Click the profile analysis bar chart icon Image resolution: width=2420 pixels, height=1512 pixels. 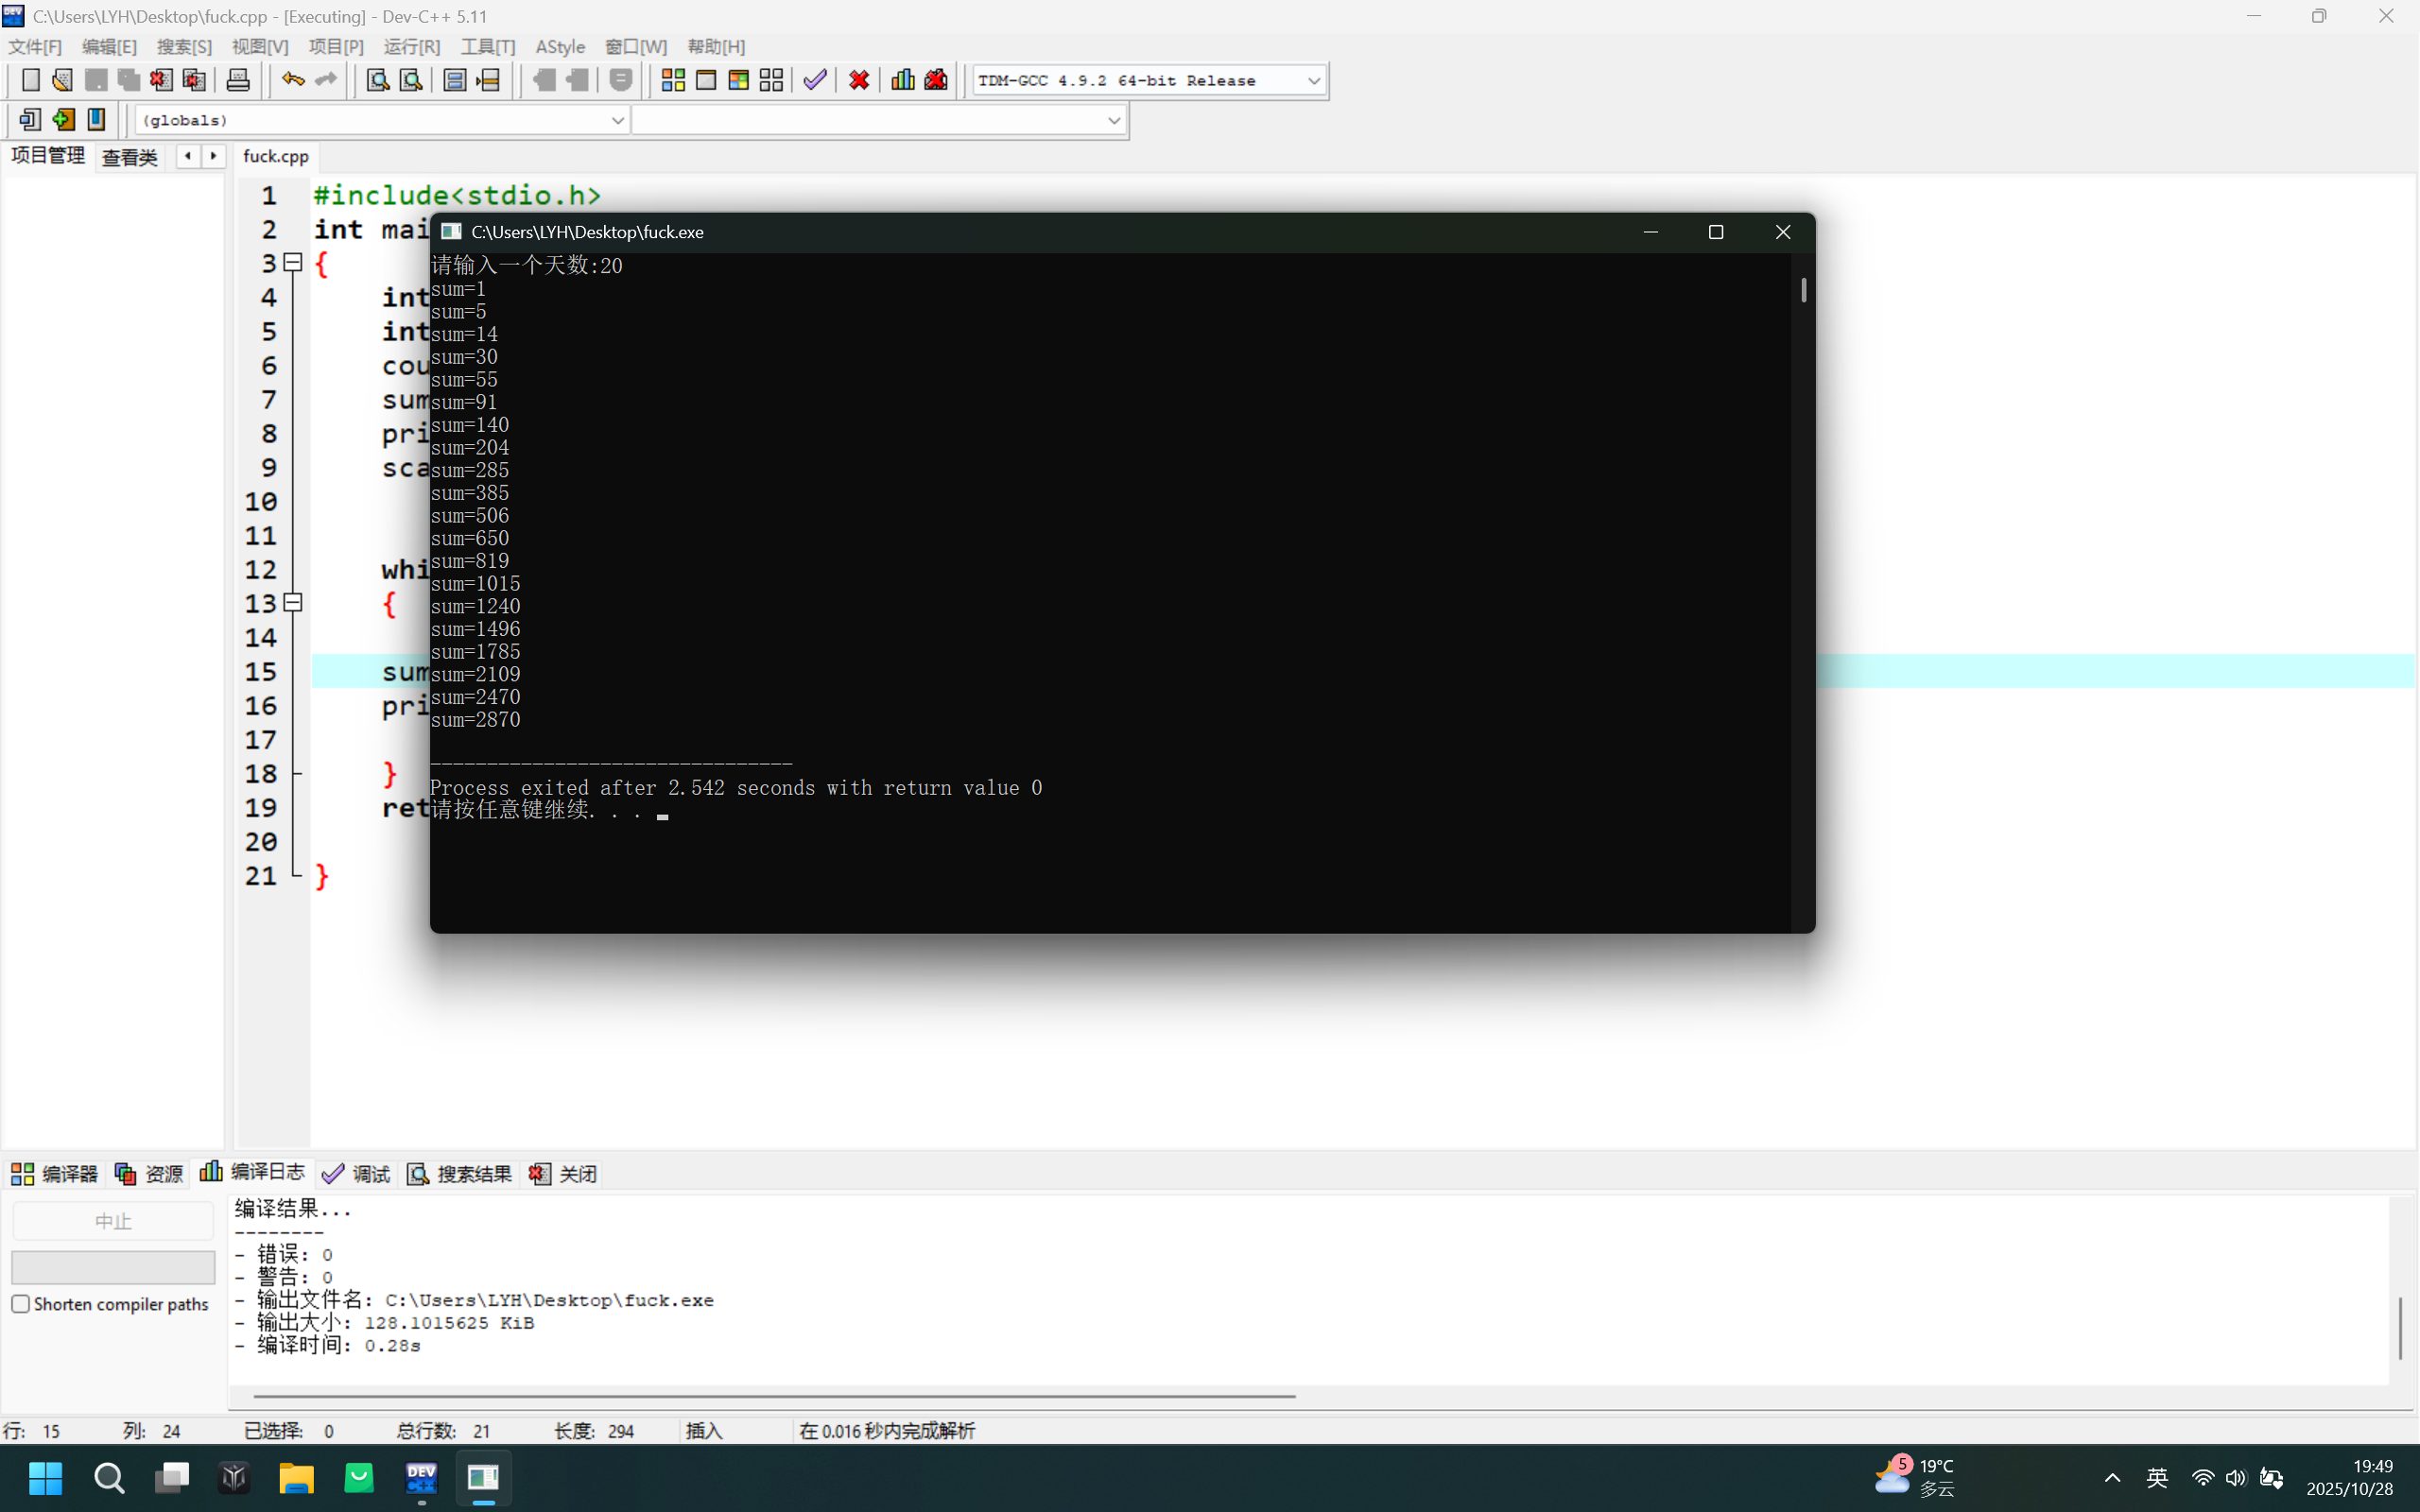click(902, 80)
